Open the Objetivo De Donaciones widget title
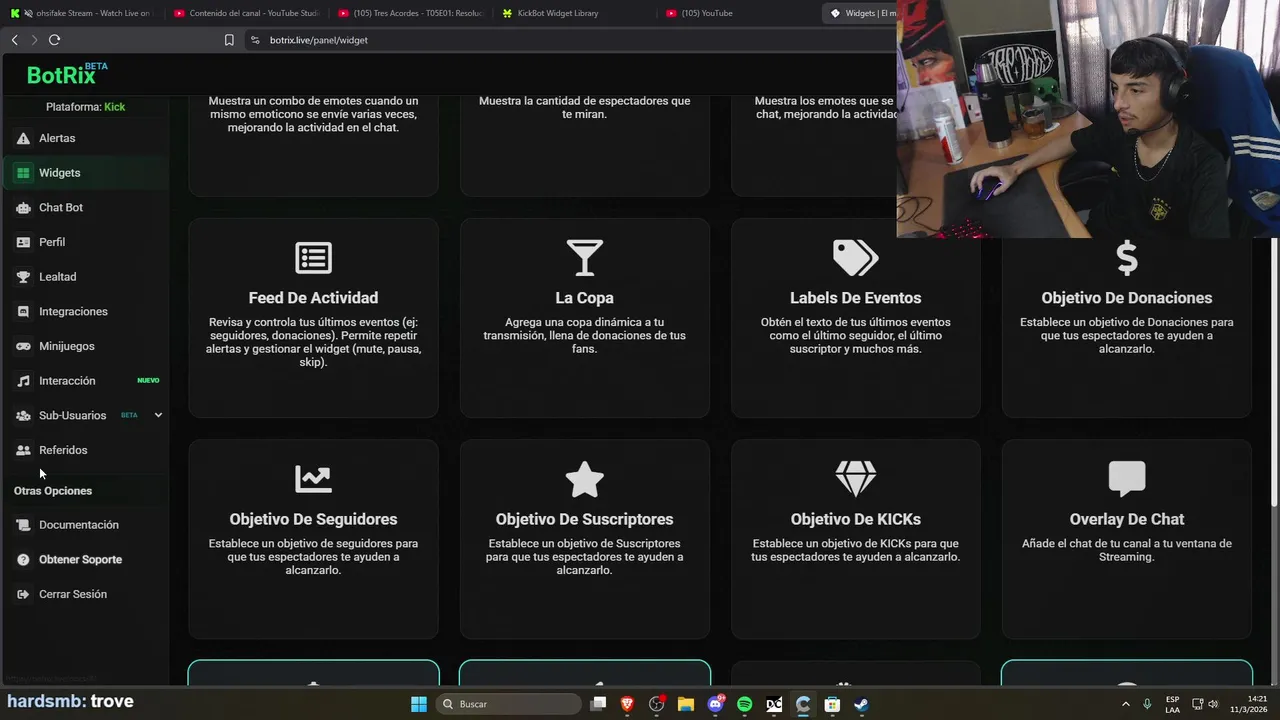Image resolution: width=1280 pixels, height=720 pixels. pos(1127,298)
